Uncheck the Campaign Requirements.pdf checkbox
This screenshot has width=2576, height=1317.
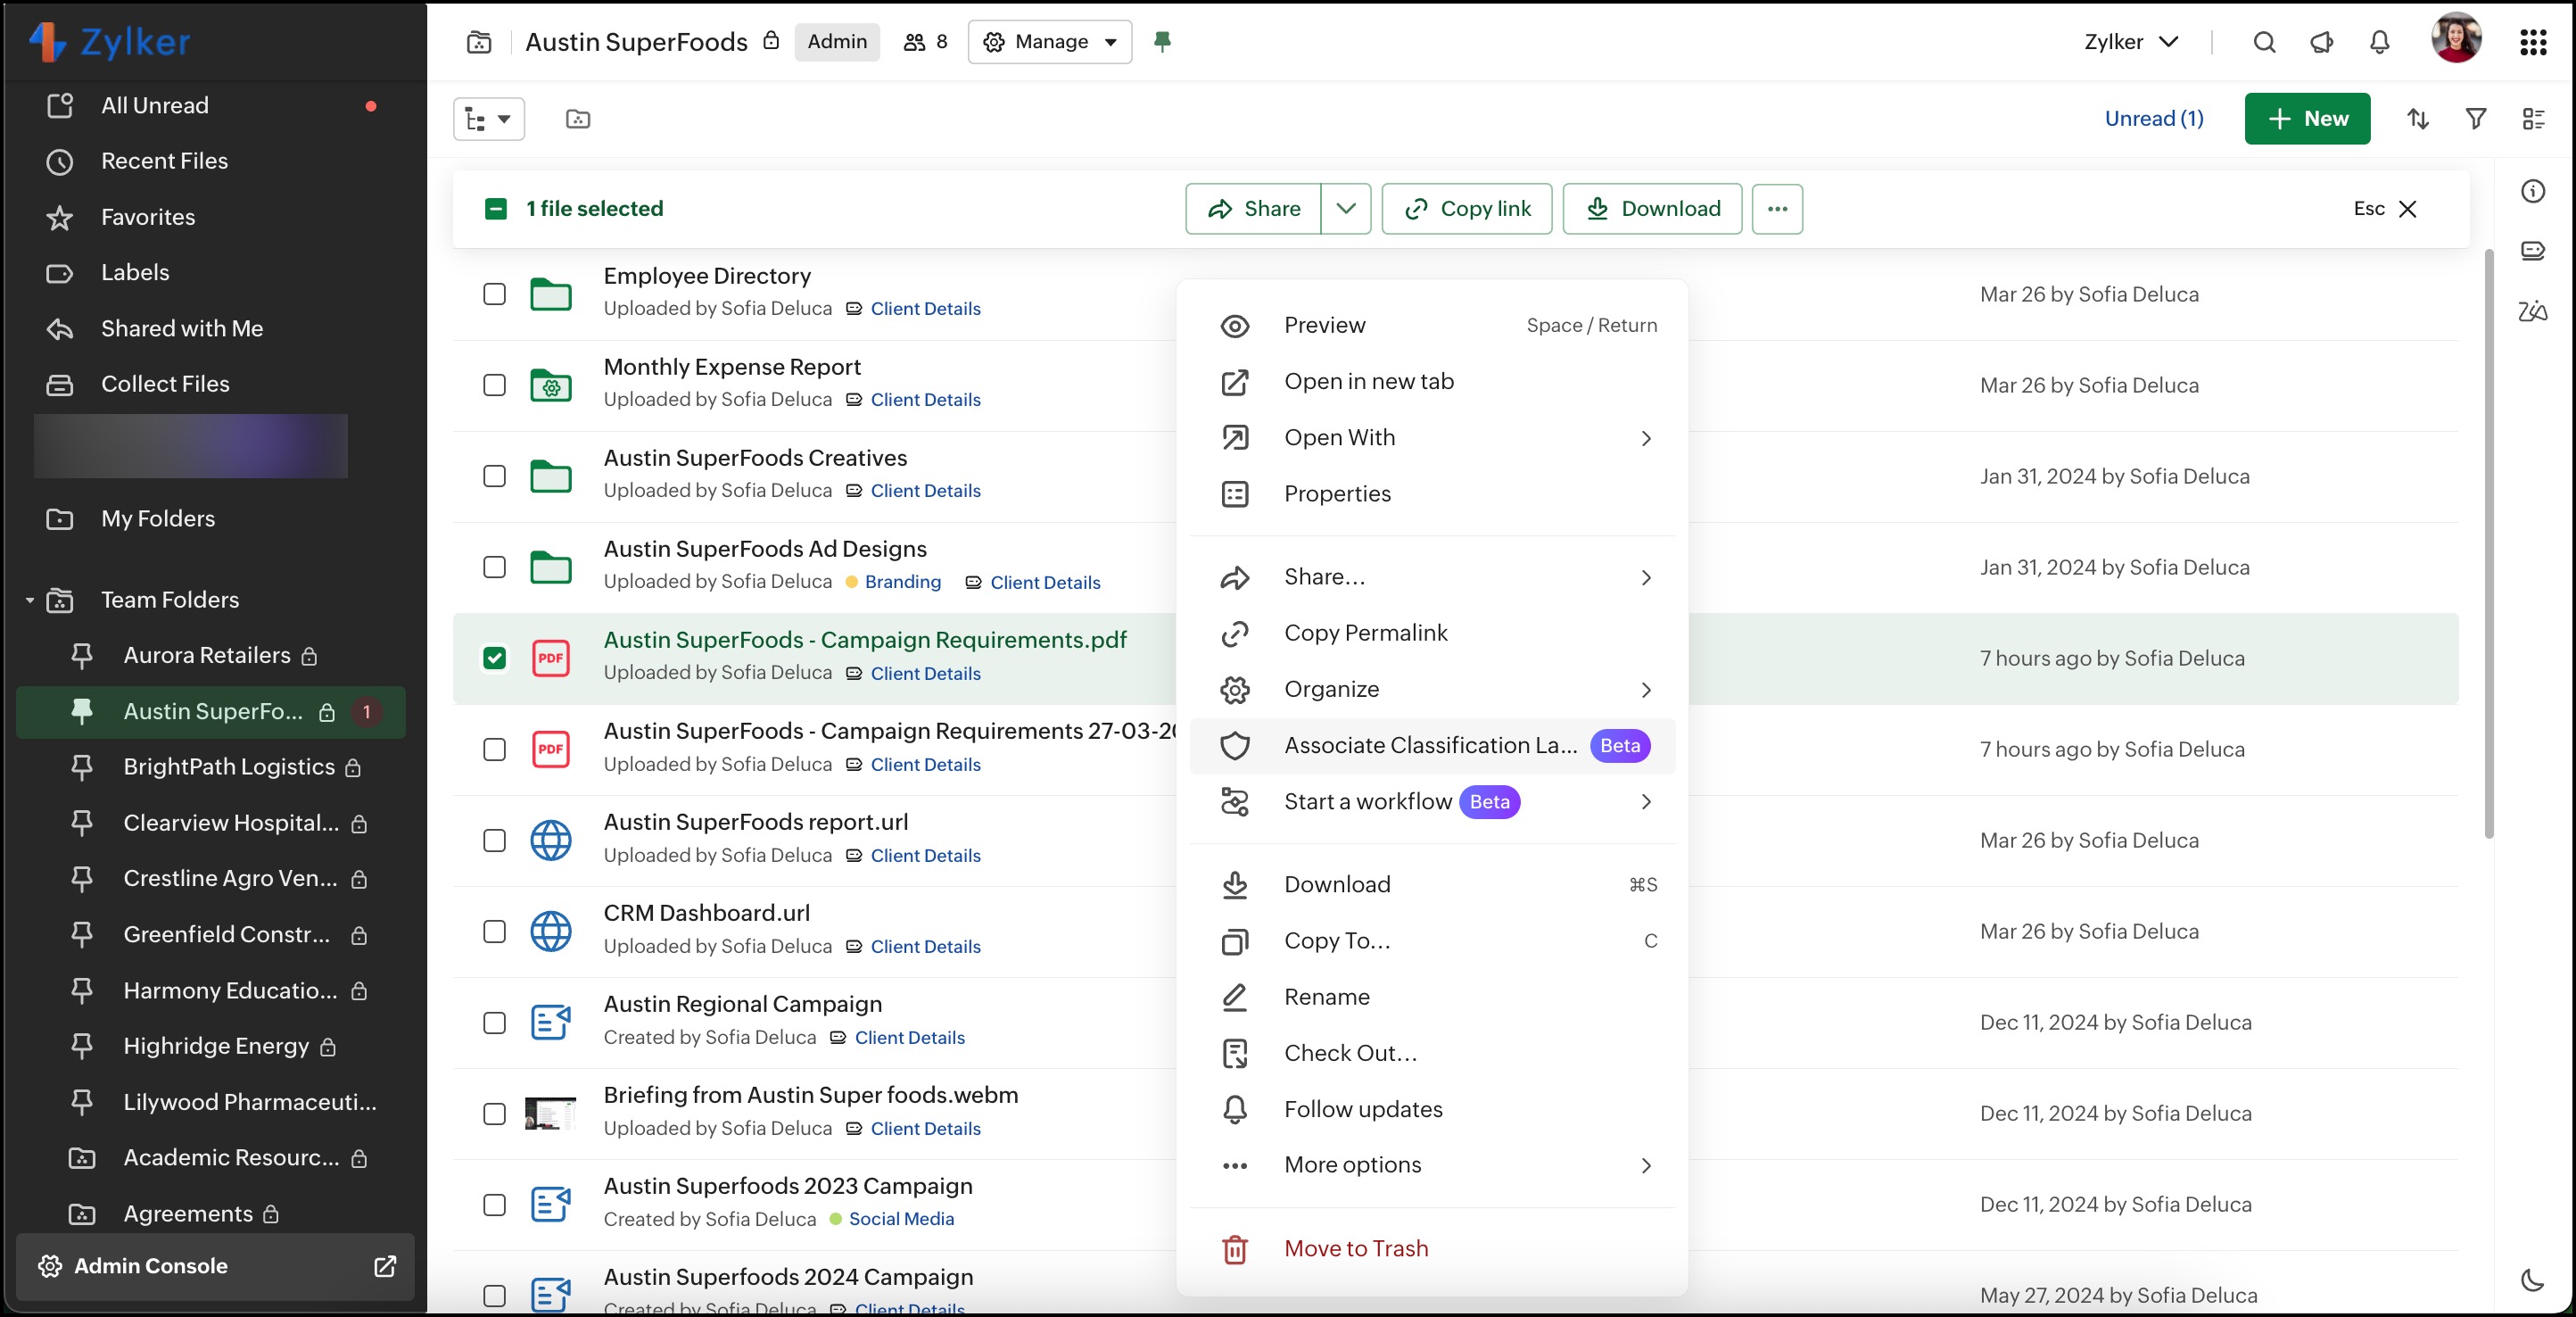point(494,658)
